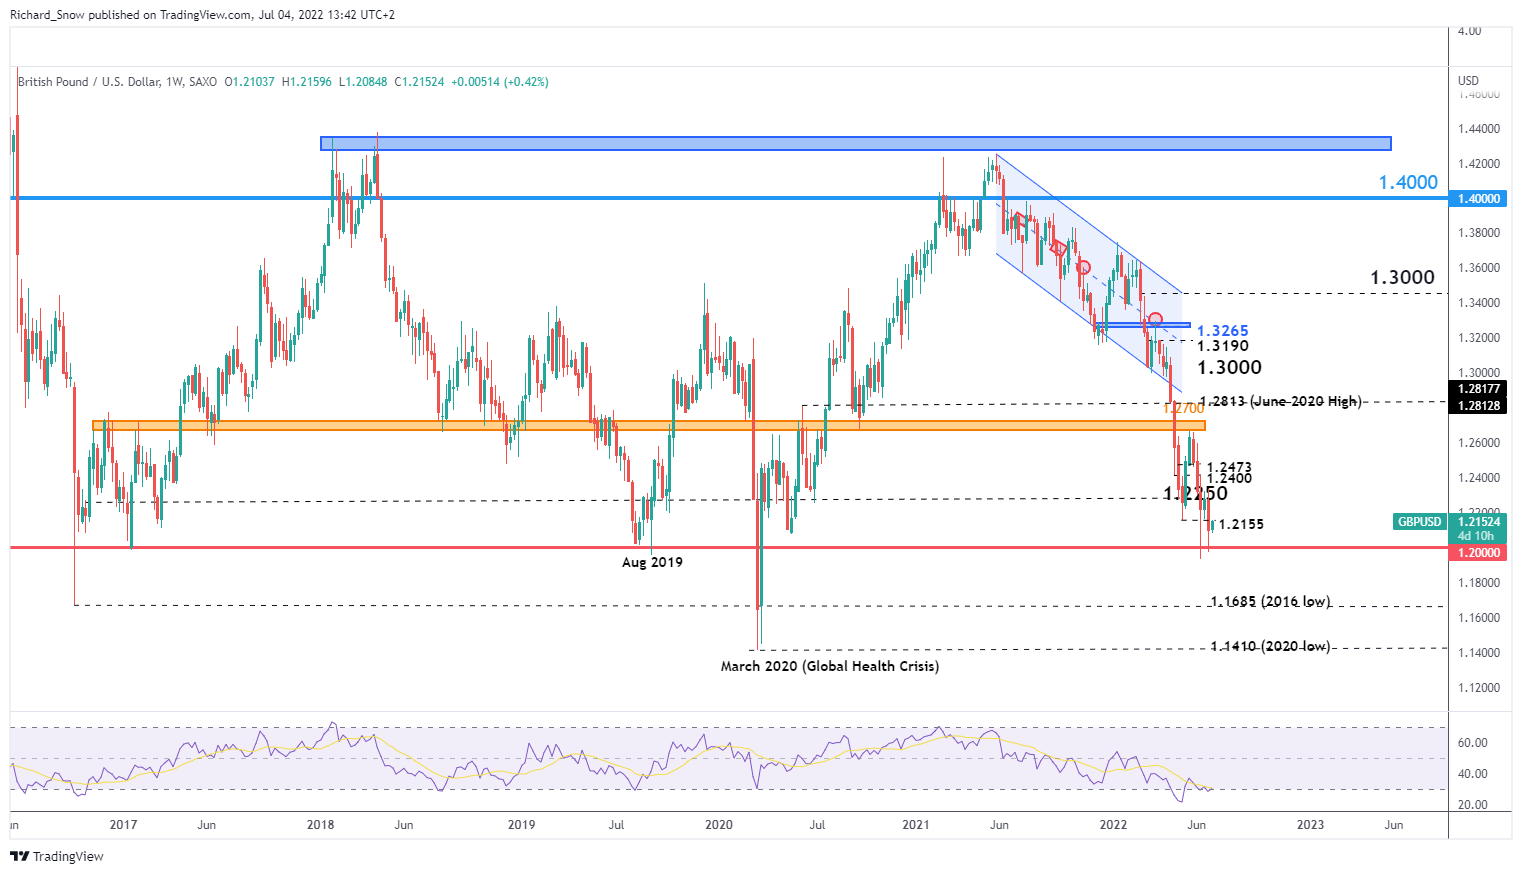Click the black 1.28128 price axis label
Image resolution: width=1522 pixels, height=874 pixels.
[x=1477, y=405]
